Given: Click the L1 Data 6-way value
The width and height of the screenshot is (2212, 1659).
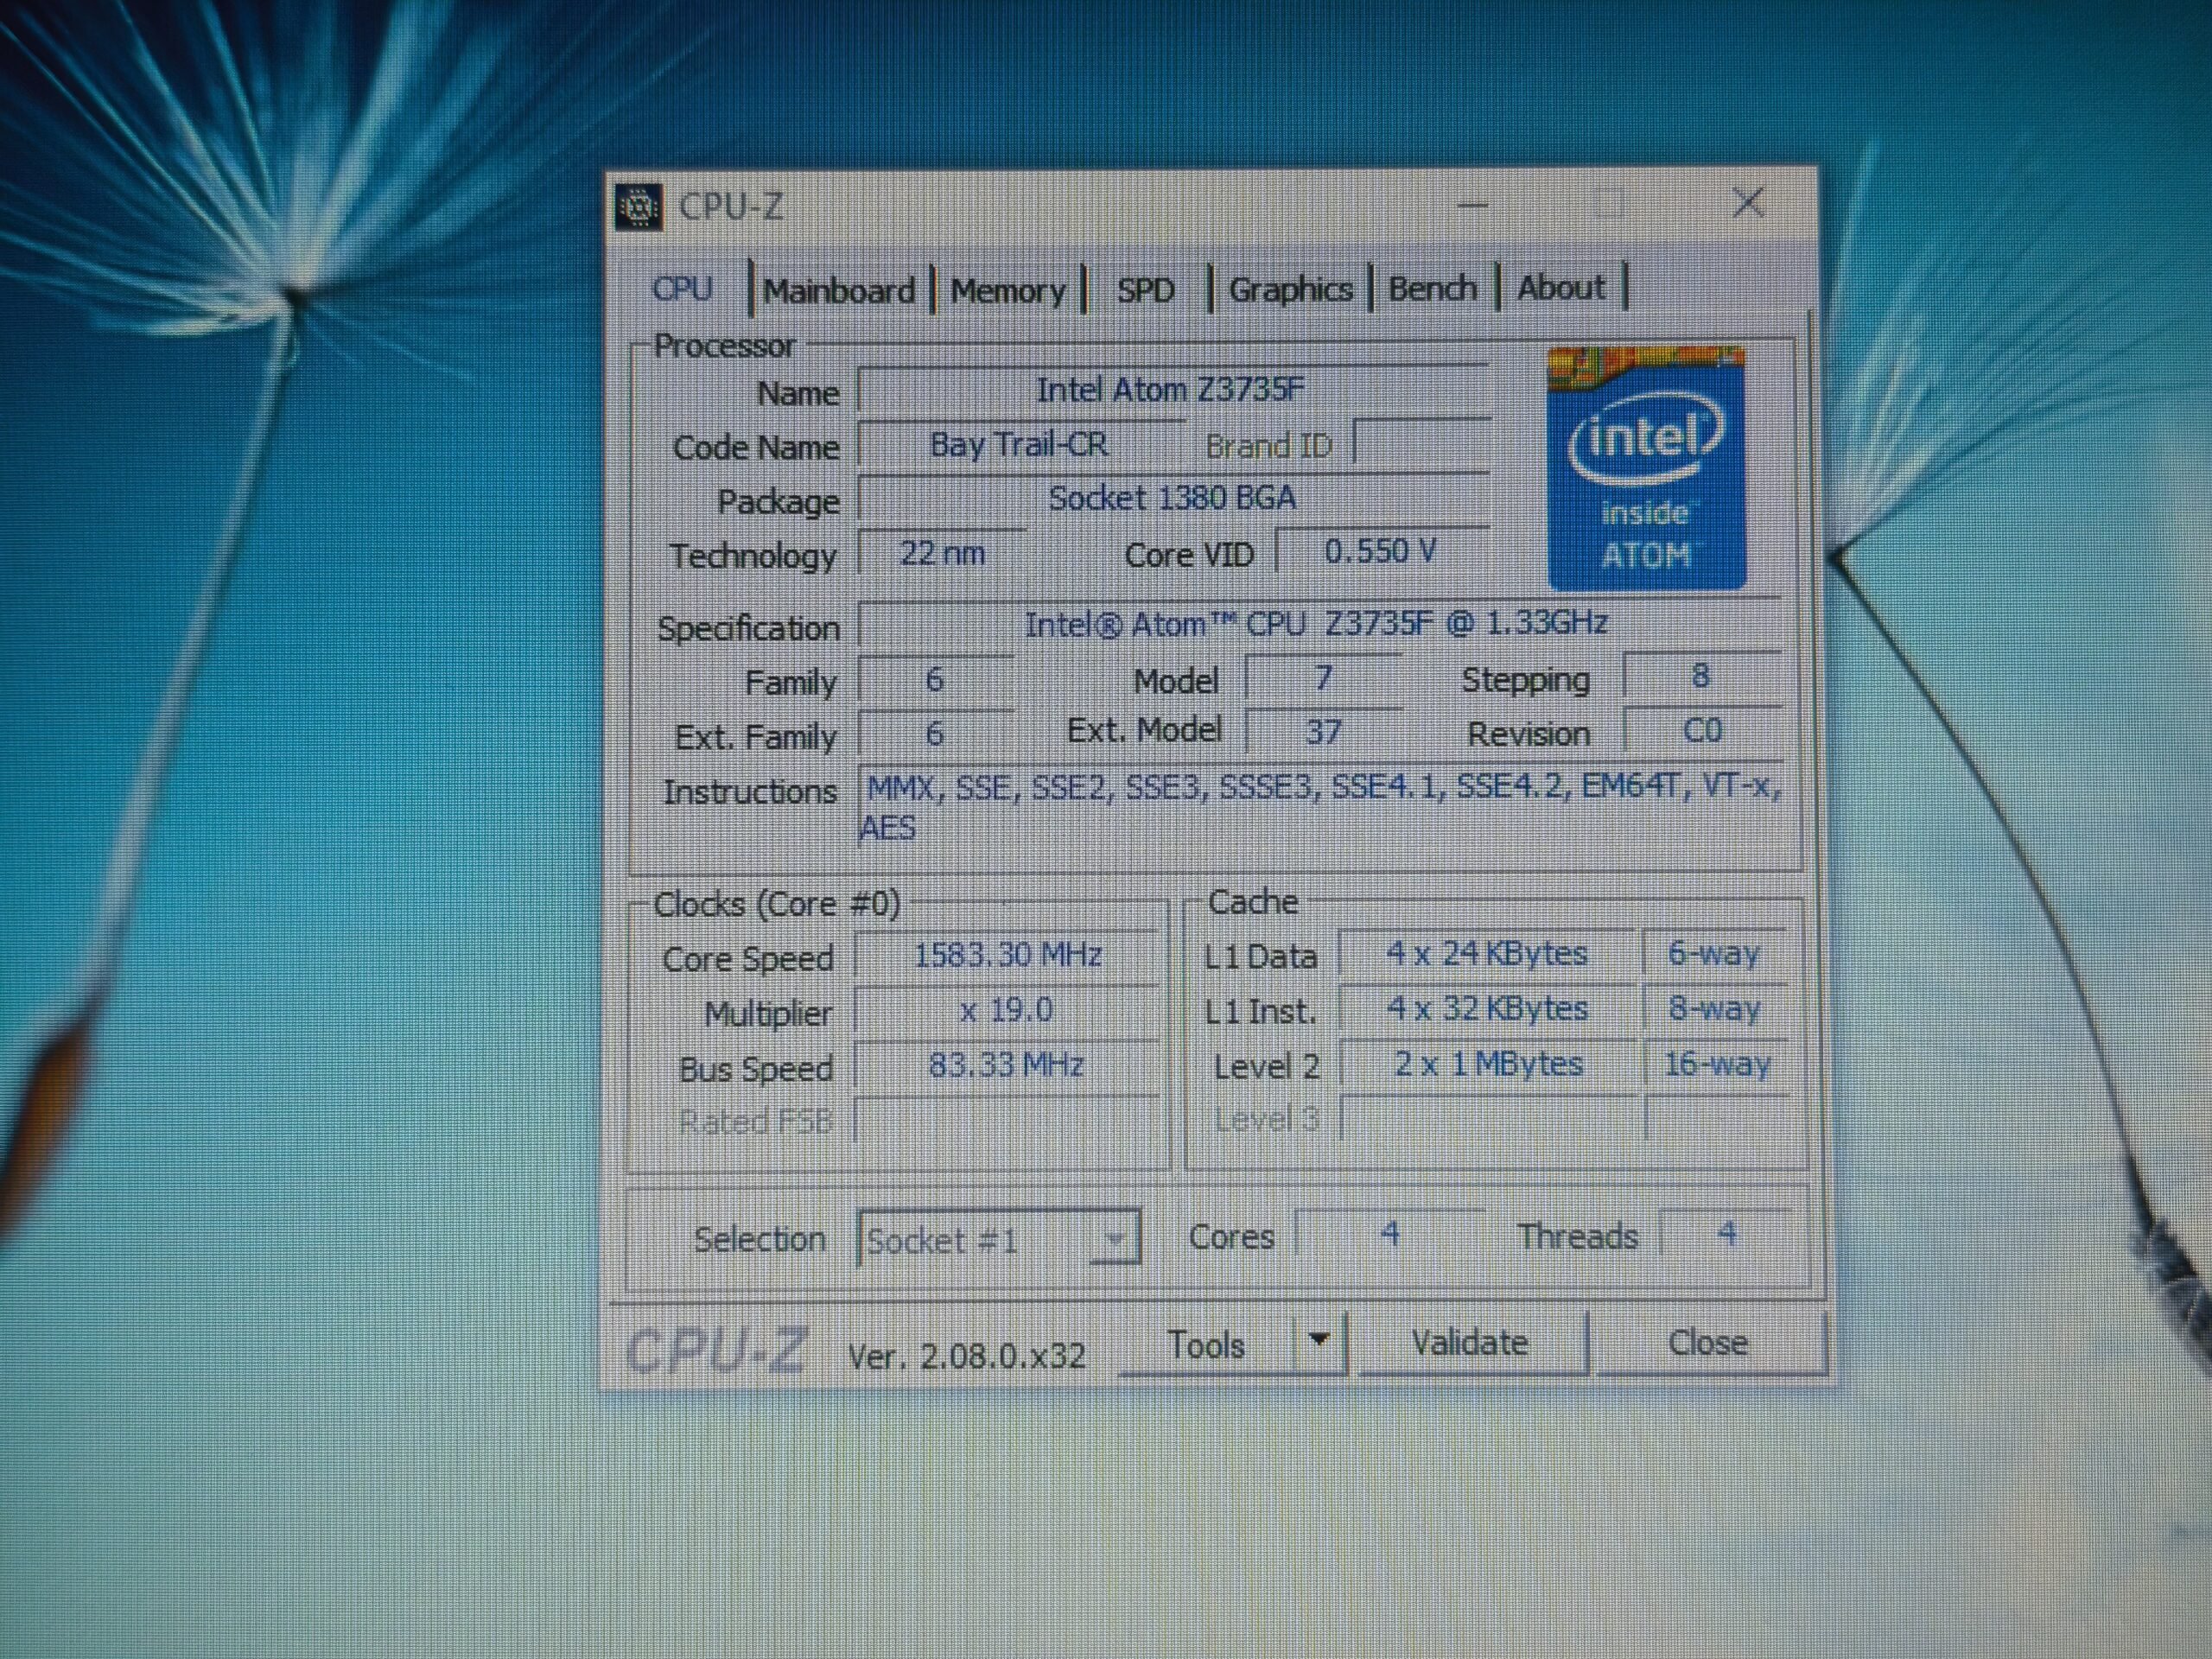Looking at the screenshot, I should [x=1715, y=953].
